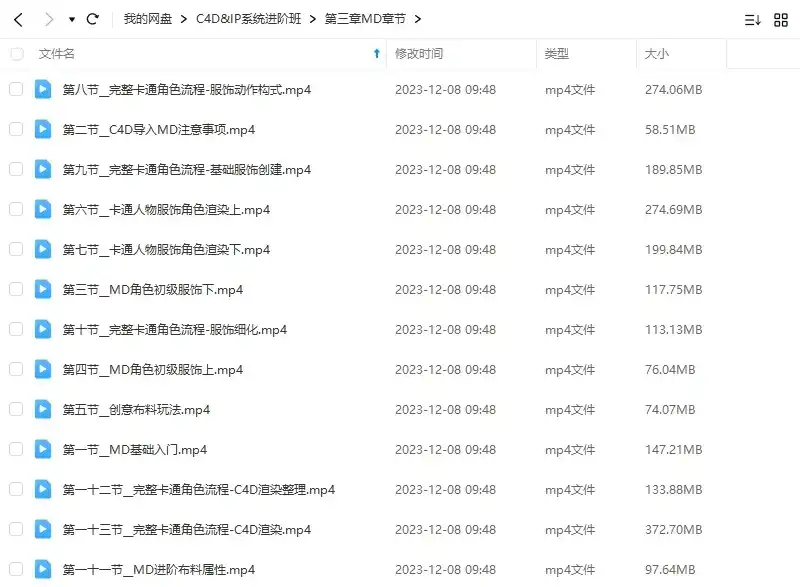Navigate to 我的网盘 via breadcrumb link
This screenshot has width=800, height=587.
(x=147, y=18)
